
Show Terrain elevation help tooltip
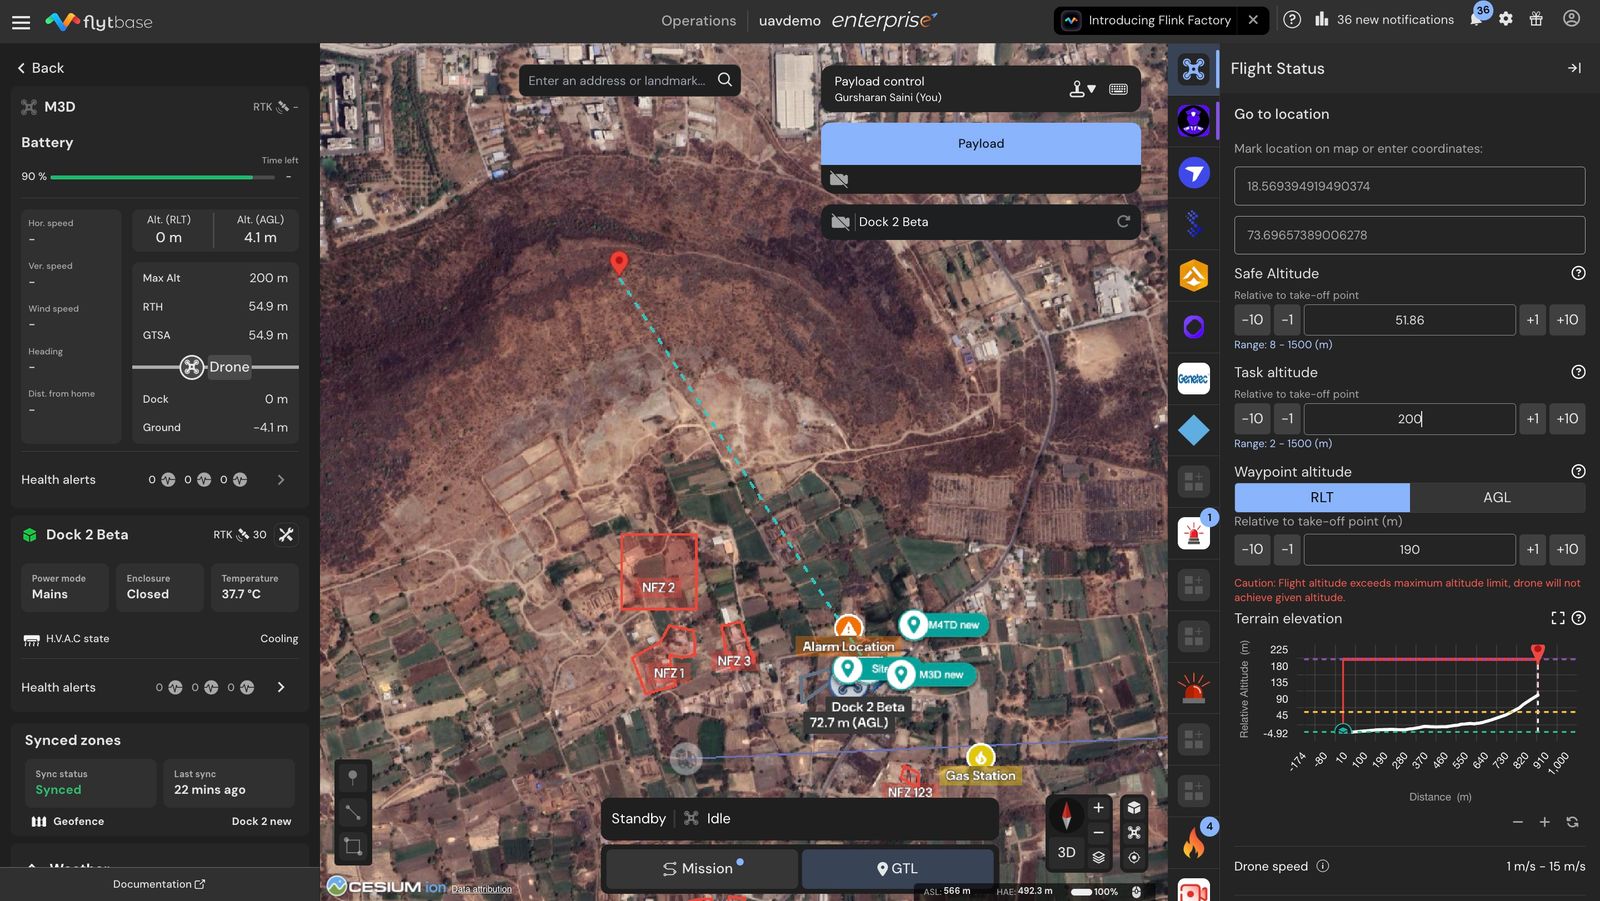coord(1578,618)
